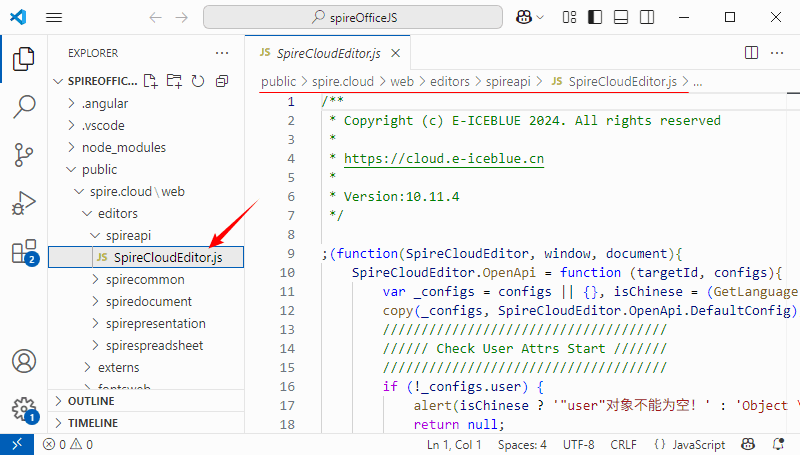Viewport: 800px width, 455px height.
Task: Click the public breadcrumb segment
Action: point(279,82)
